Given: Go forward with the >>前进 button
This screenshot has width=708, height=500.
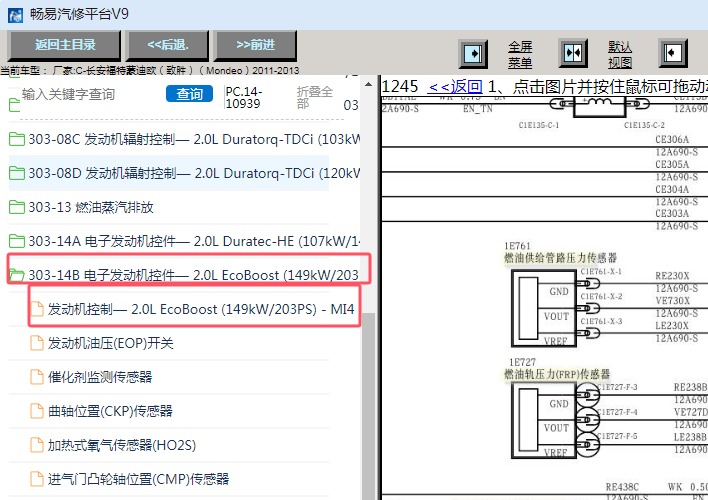Looking at the screenshot, I should click(x=255, y=45).
